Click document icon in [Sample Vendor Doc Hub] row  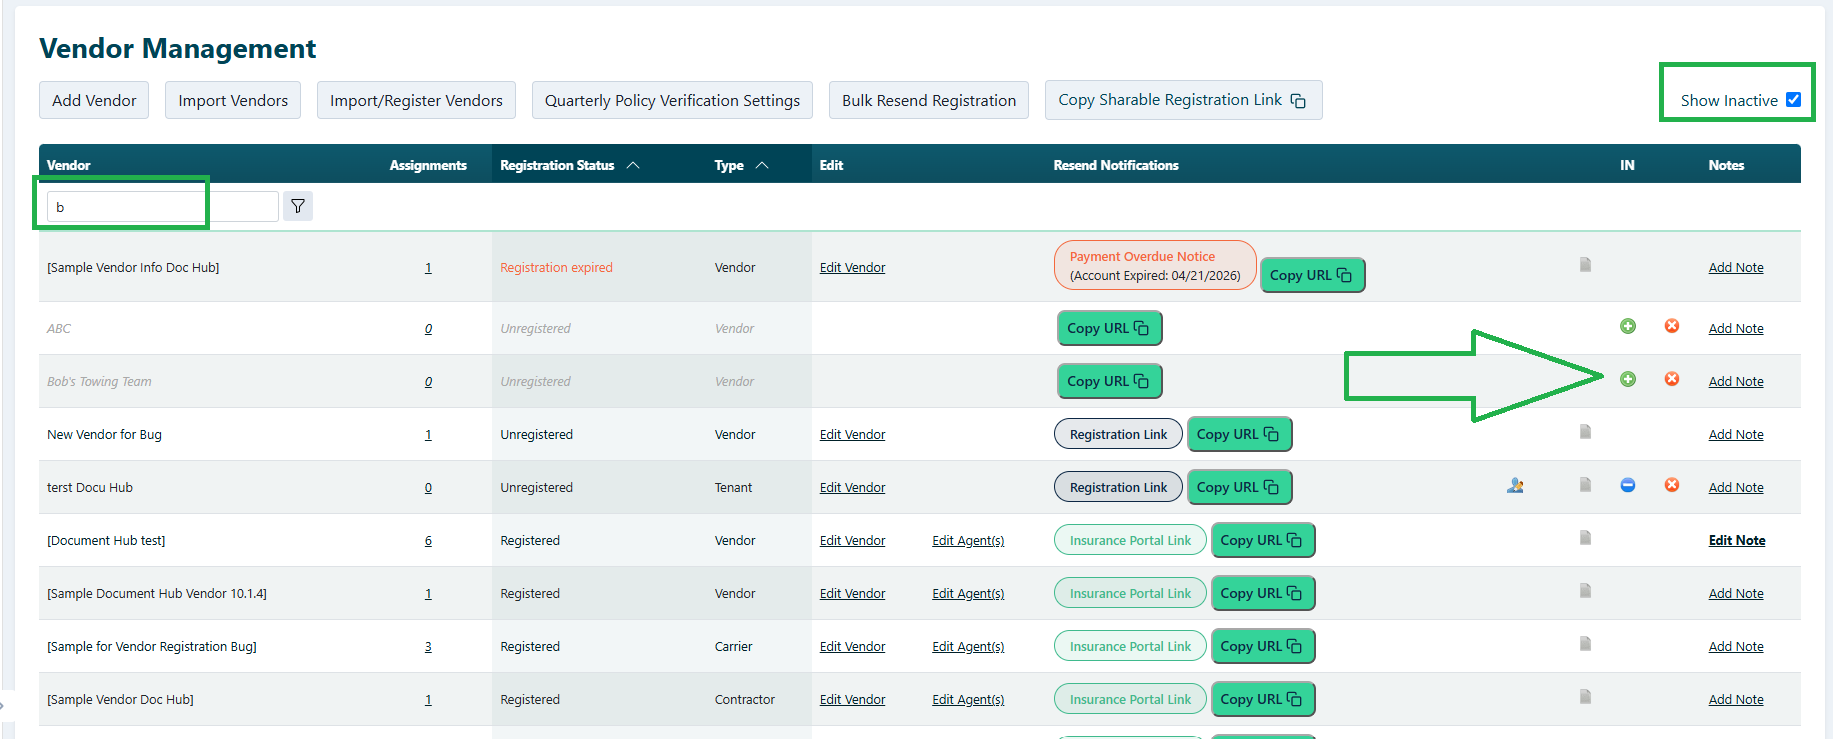pyautogui.click(x=1585, y=697)
